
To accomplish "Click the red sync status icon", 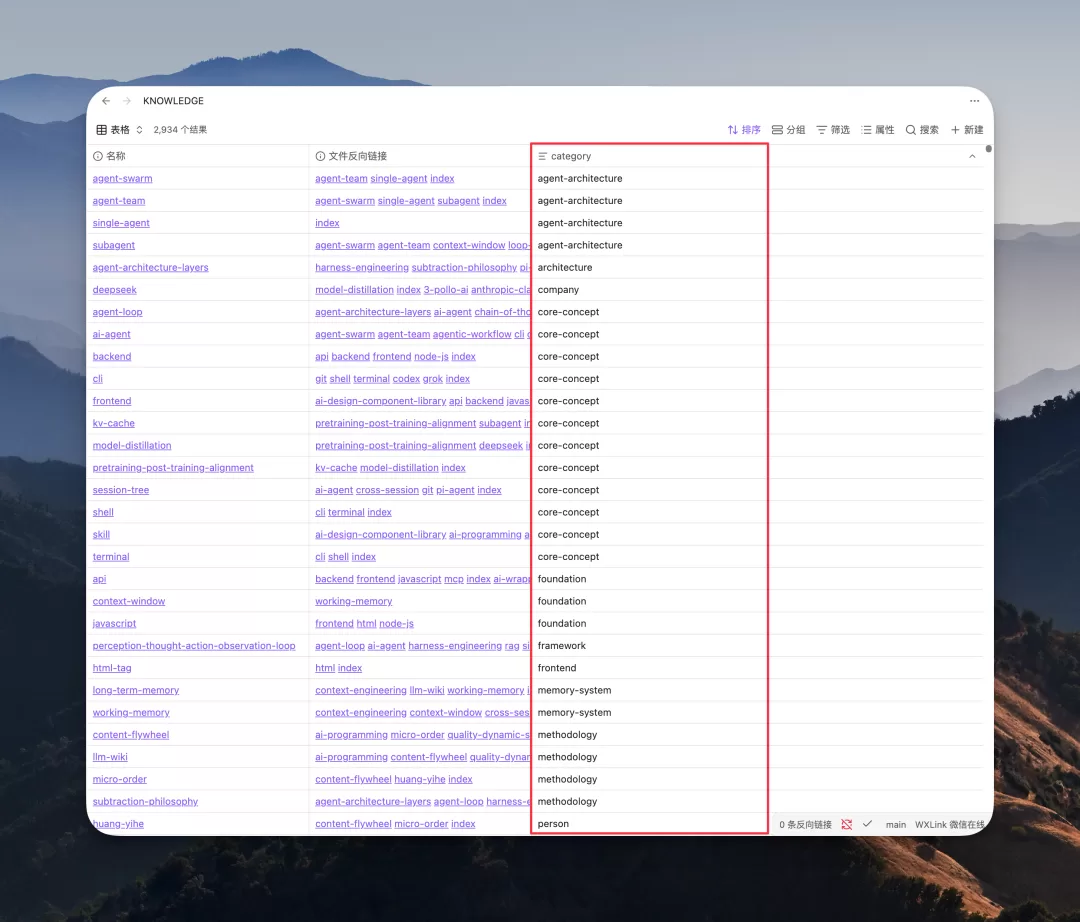I will click(847, 824).
